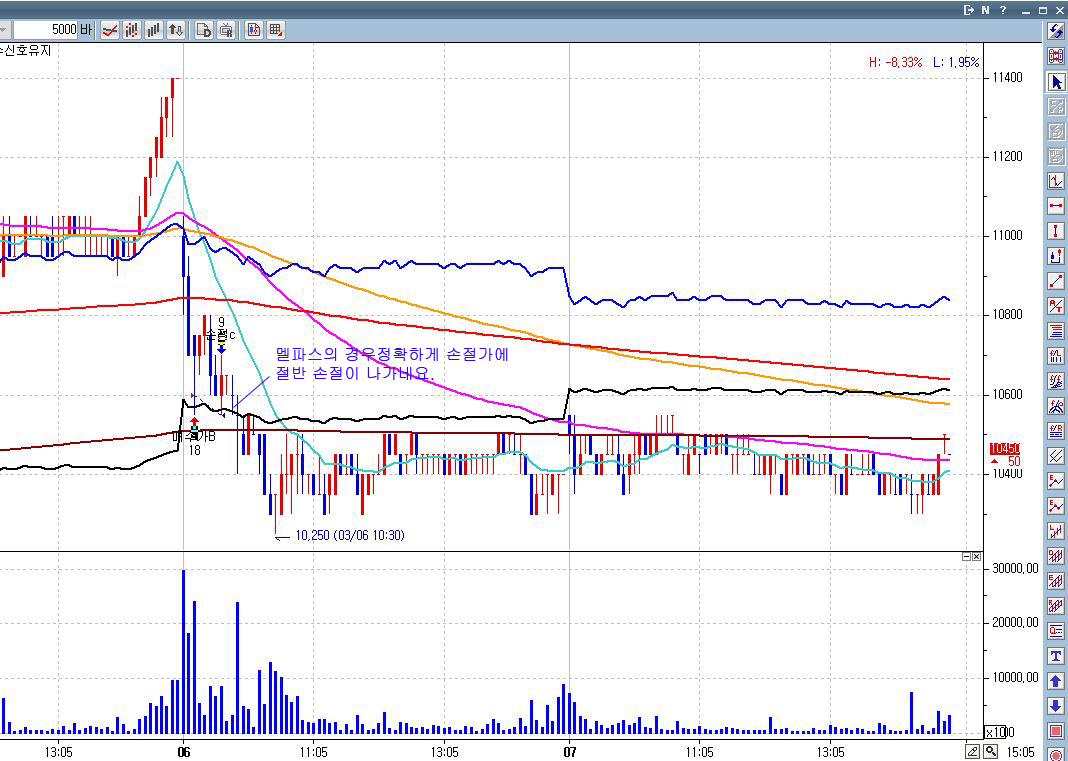
Task: Select the arrow pointer tool
Action: coord(1056,82)
